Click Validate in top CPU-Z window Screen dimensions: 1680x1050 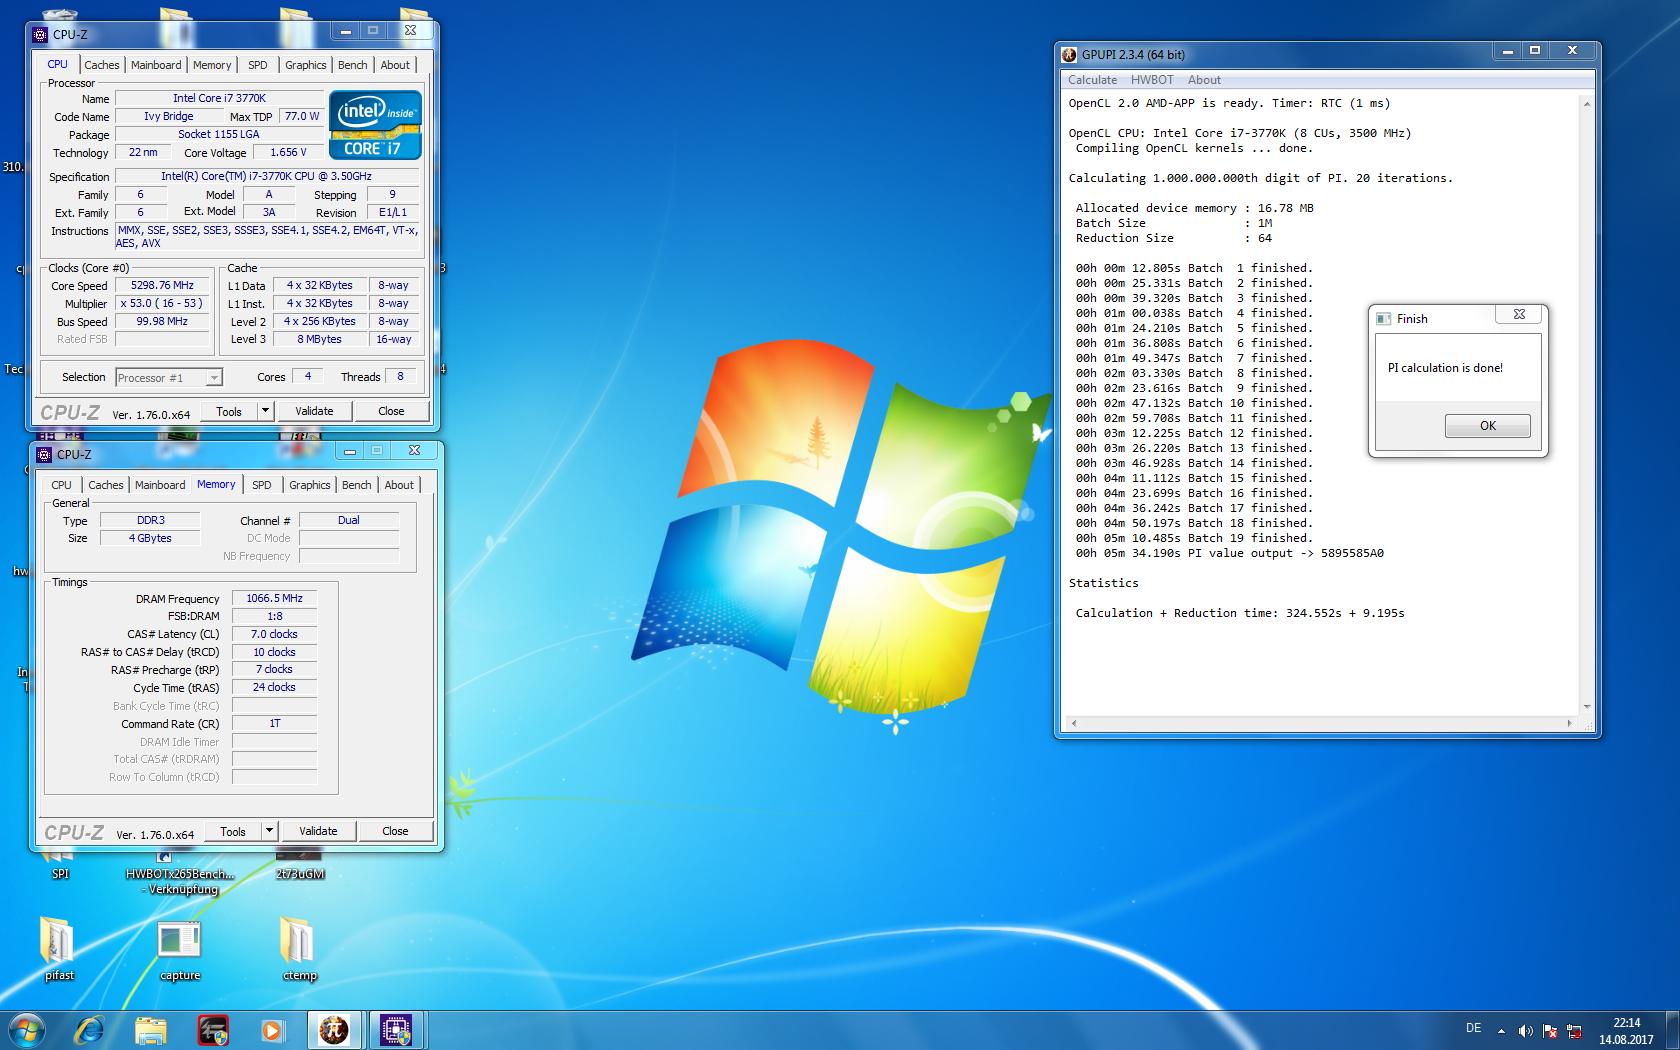tap(314, 411)
